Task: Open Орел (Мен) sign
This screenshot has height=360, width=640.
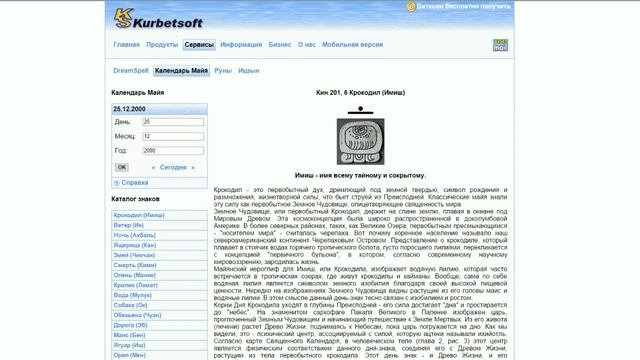Action: tap(129, 355)
